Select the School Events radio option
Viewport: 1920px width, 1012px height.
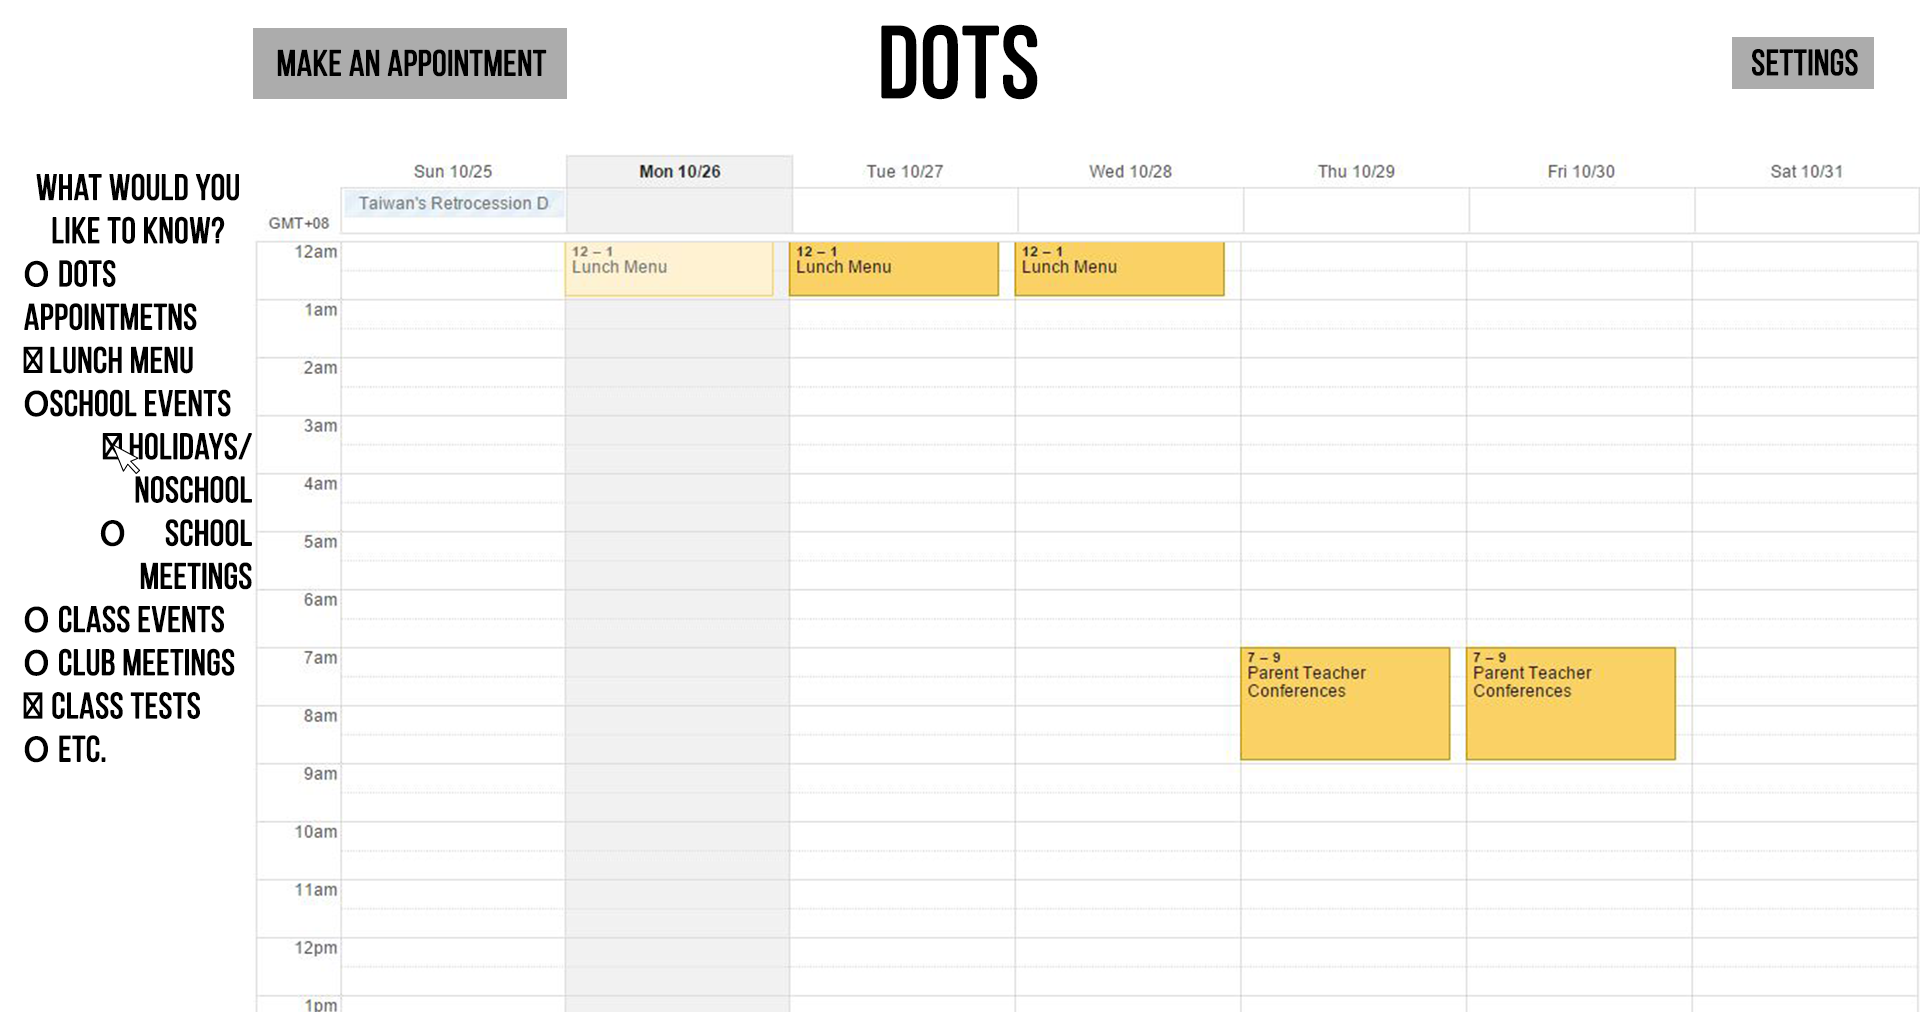pos(37,405)
